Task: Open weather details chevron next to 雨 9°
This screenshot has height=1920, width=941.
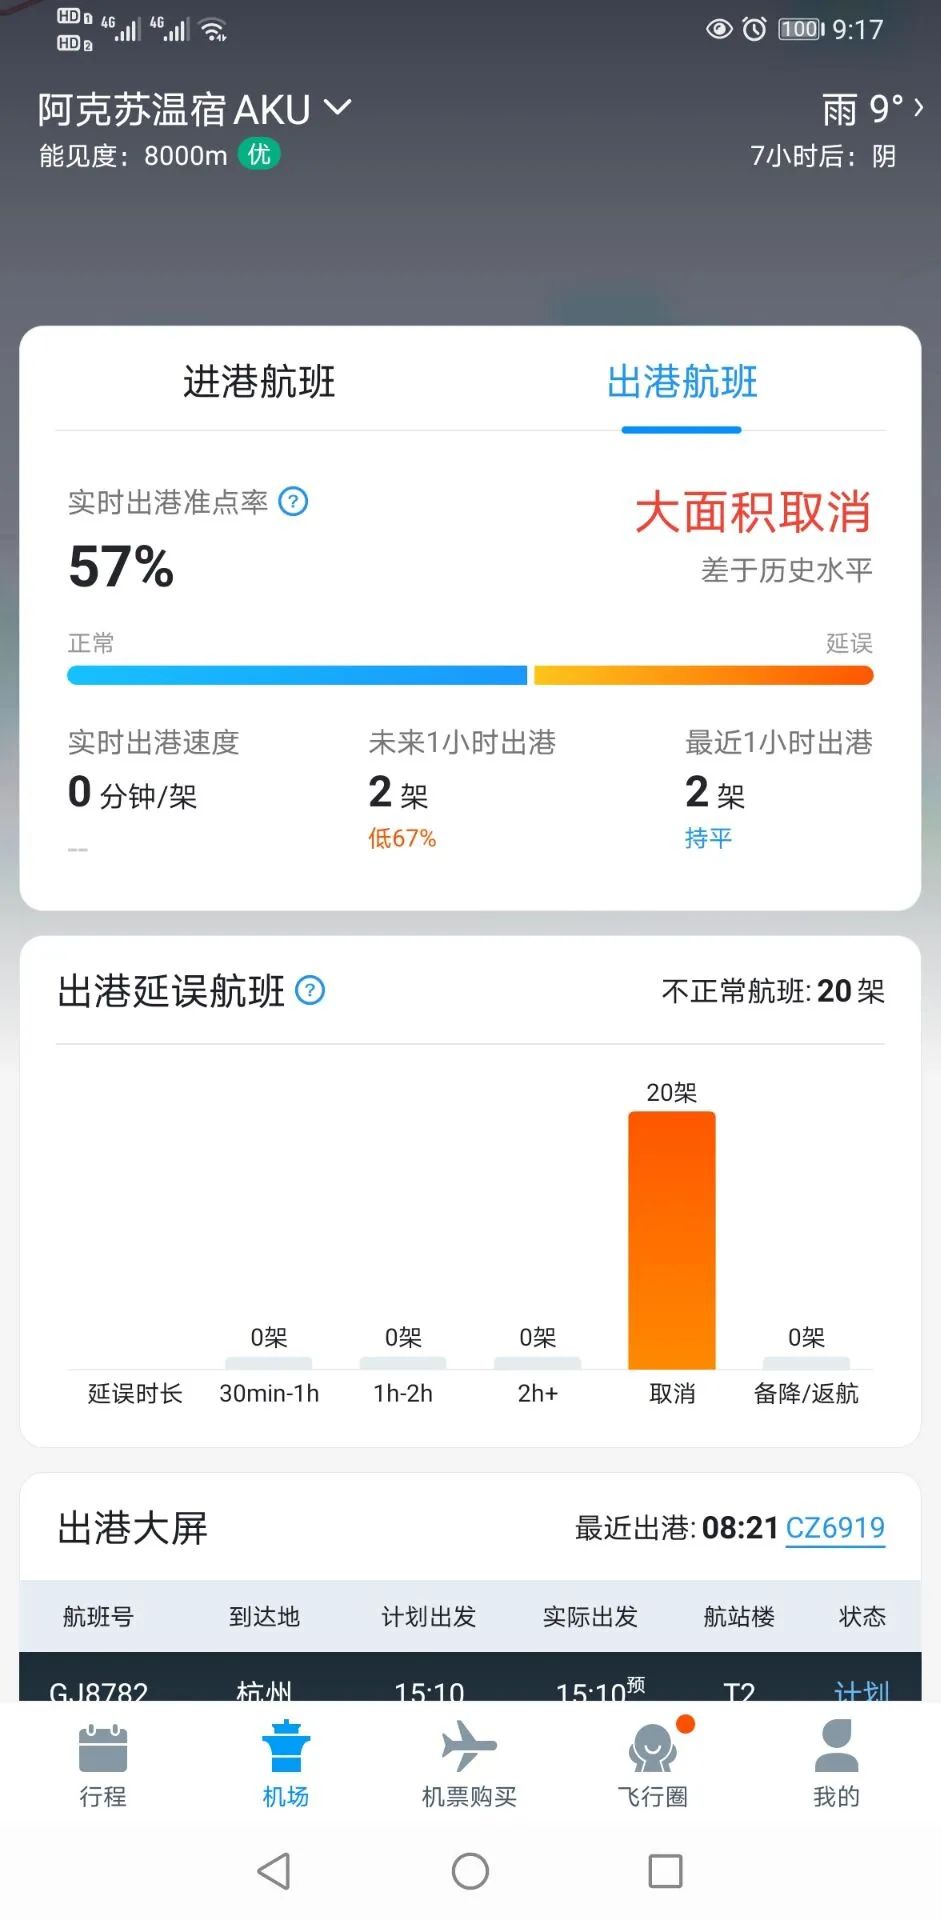Action: 918,107
